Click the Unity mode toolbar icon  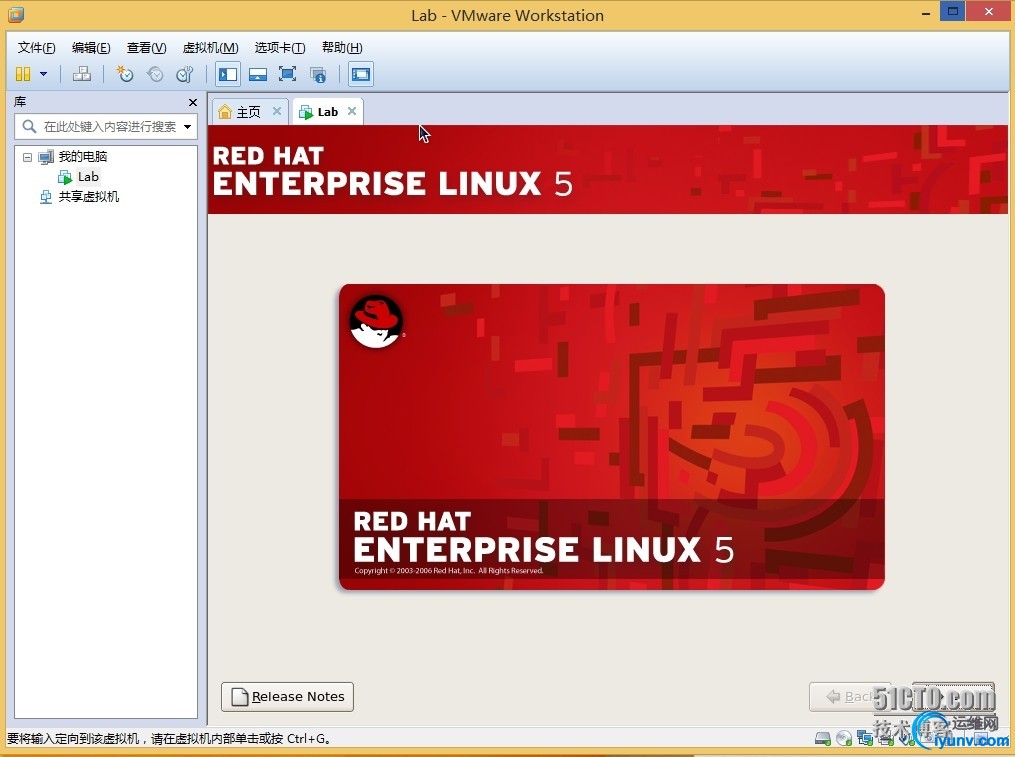[318, 74]
